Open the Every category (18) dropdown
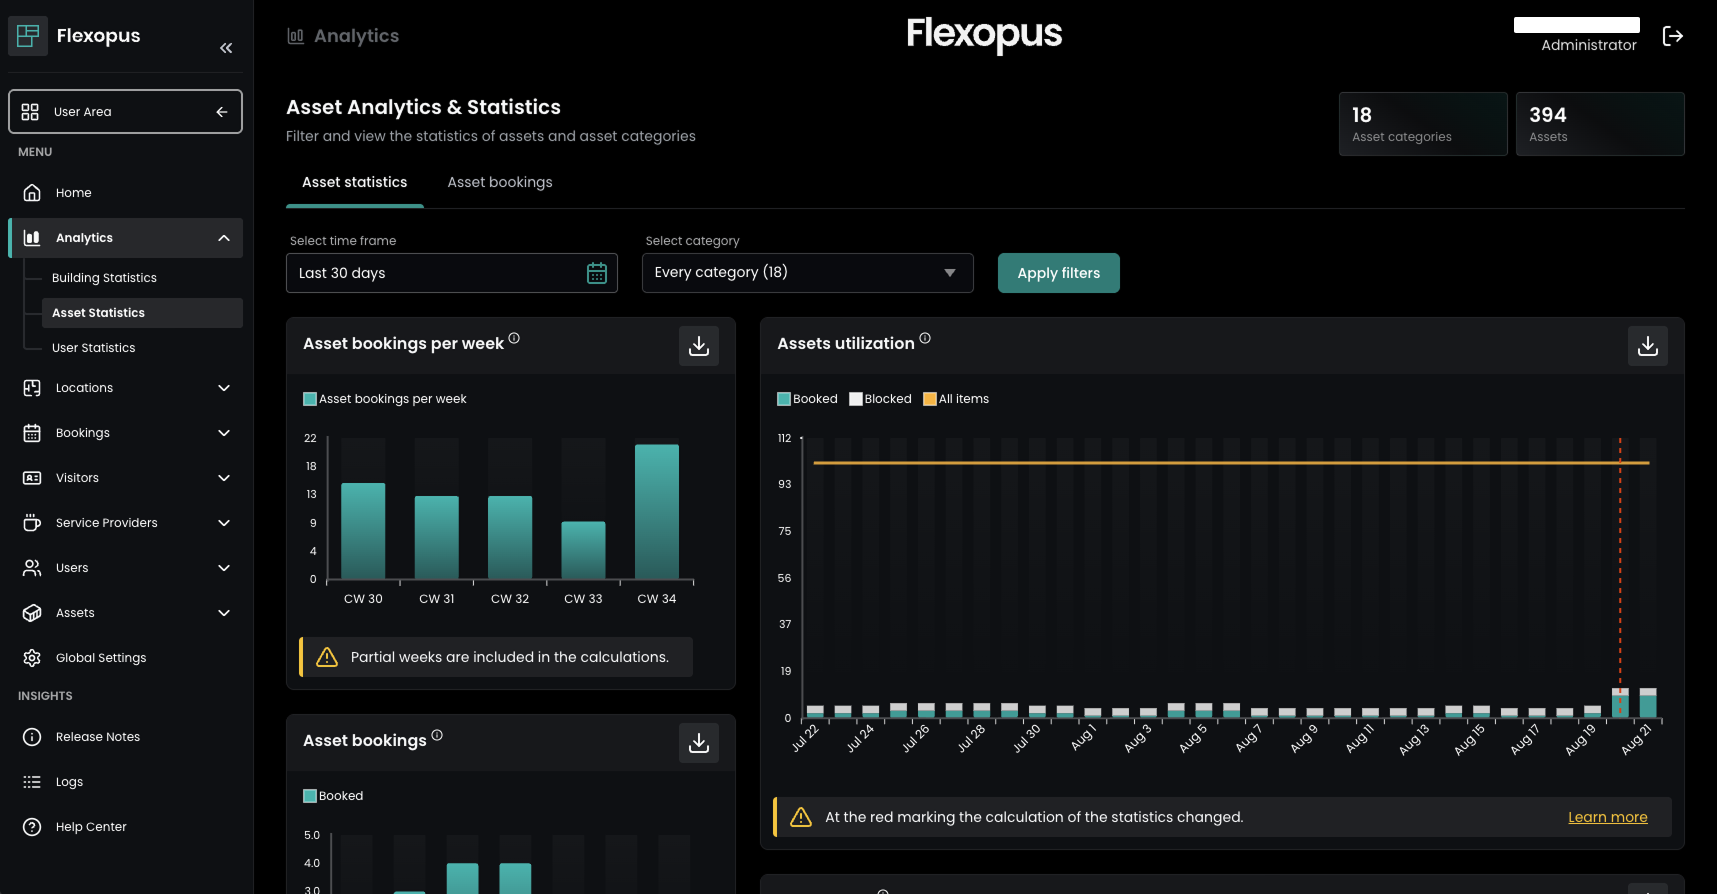This screenshot has width=1717, height=894. (x=807, y=273)
